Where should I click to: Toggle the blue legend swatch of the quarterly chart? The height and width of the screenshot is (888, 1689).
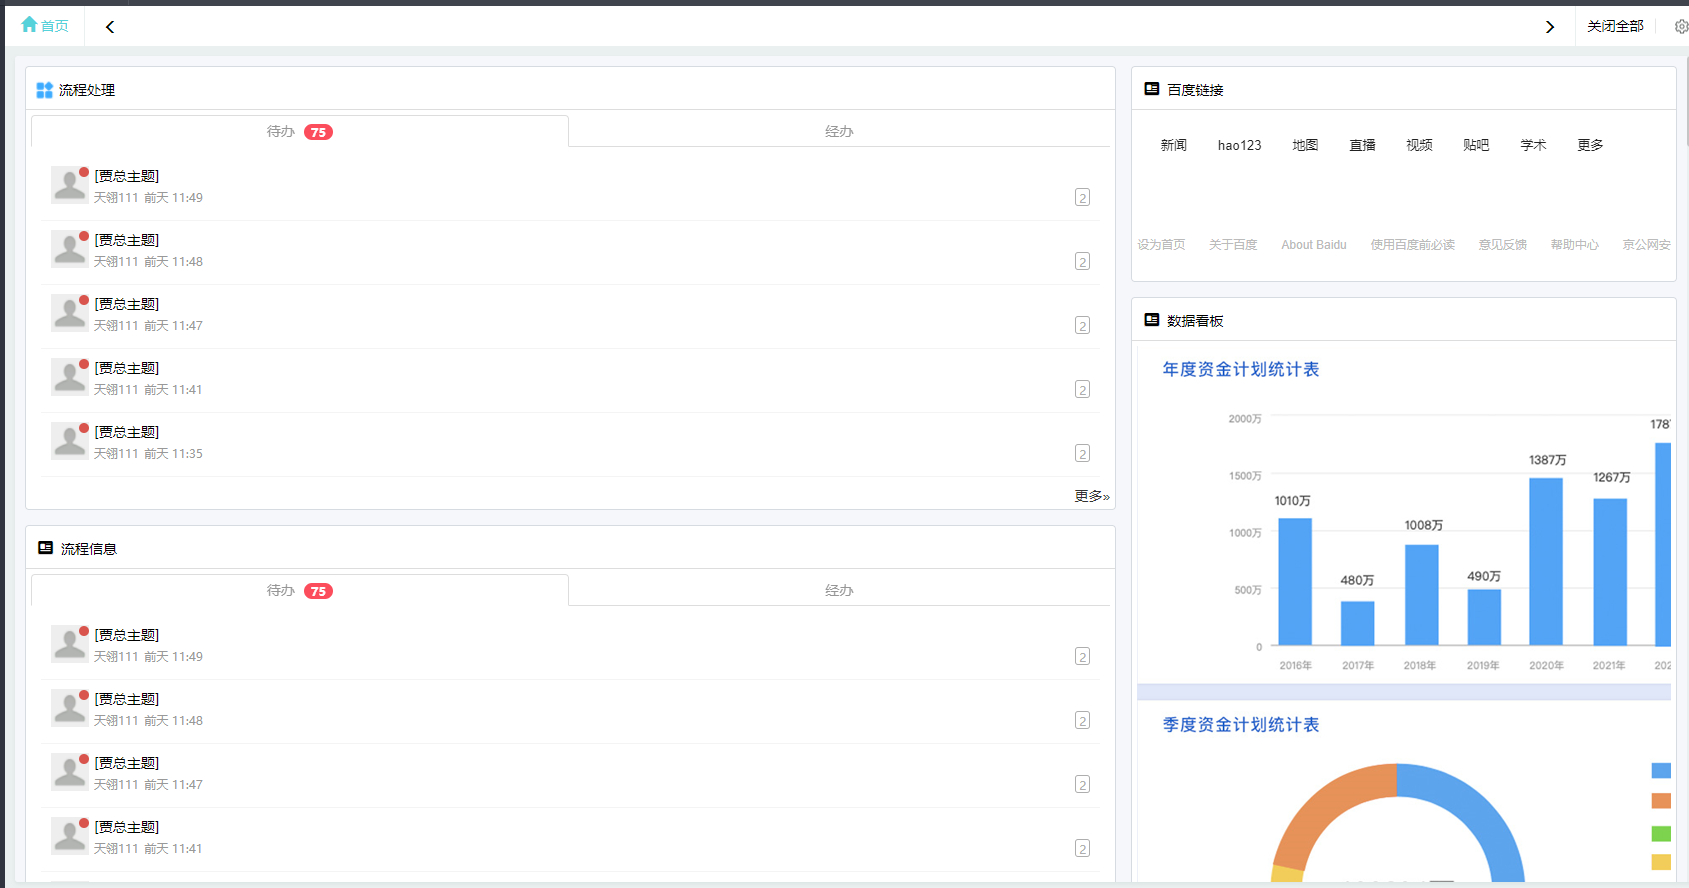(x=1661, y=770)
